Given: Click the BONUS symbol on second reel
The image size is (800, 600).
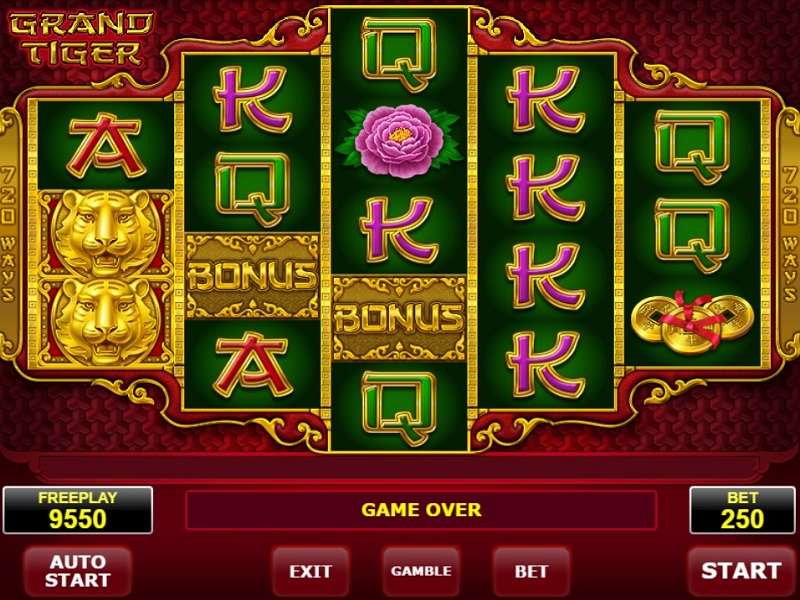Looking at the screenshot, I should (253, 276).
